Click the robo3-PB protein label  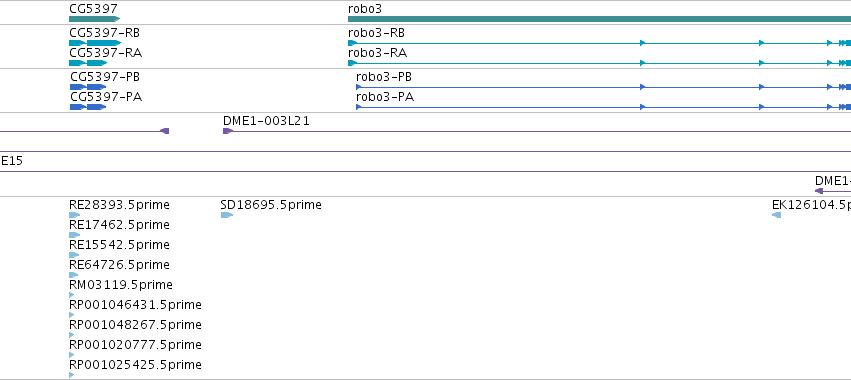384,77
